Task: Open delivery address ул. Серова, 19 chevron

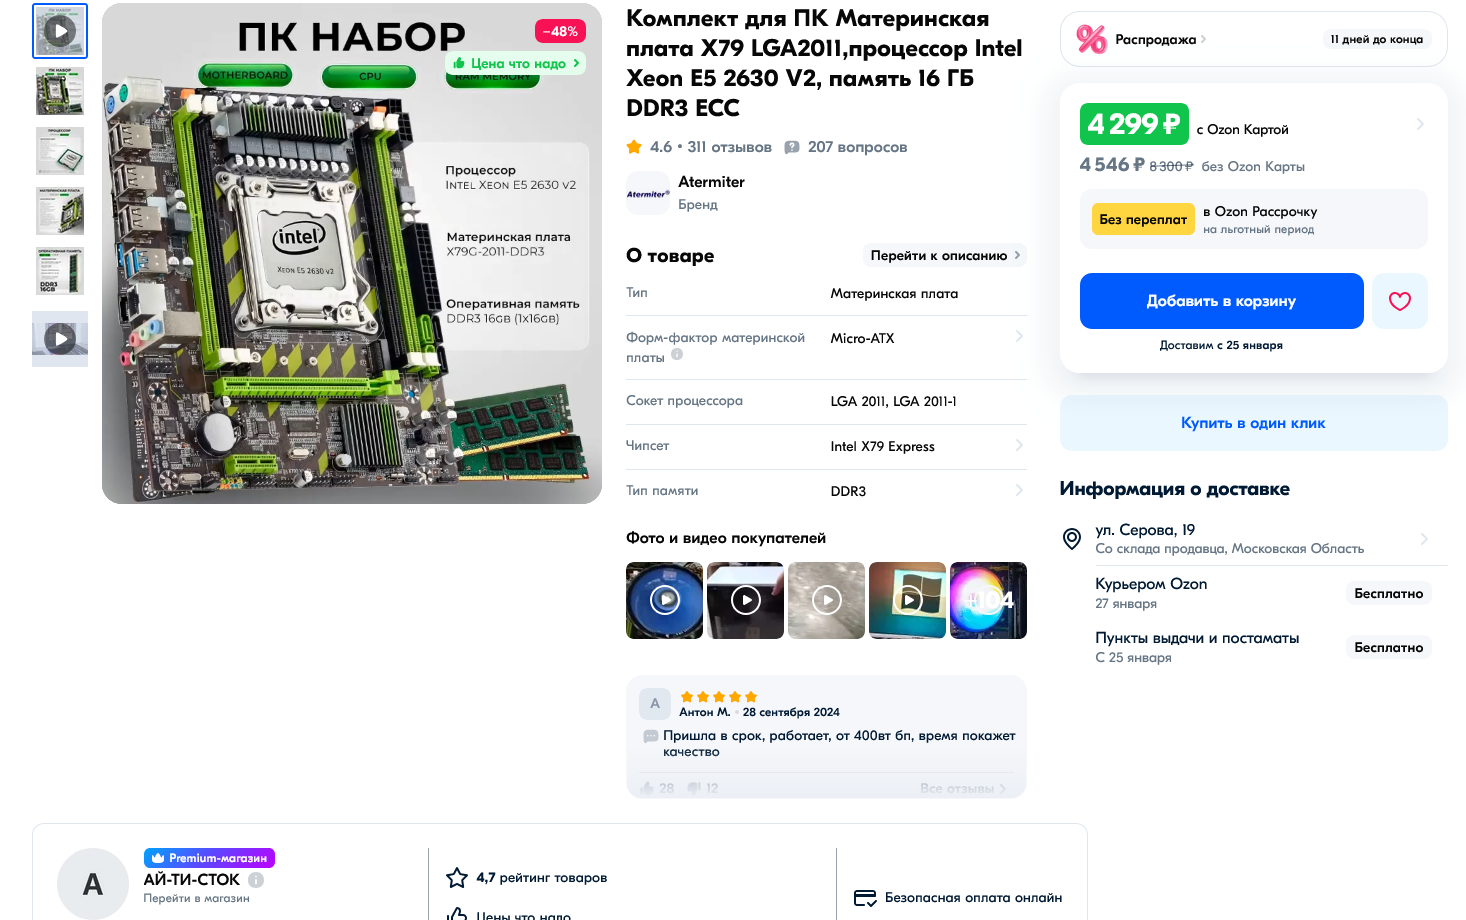Action: (x=1424, y=539)
